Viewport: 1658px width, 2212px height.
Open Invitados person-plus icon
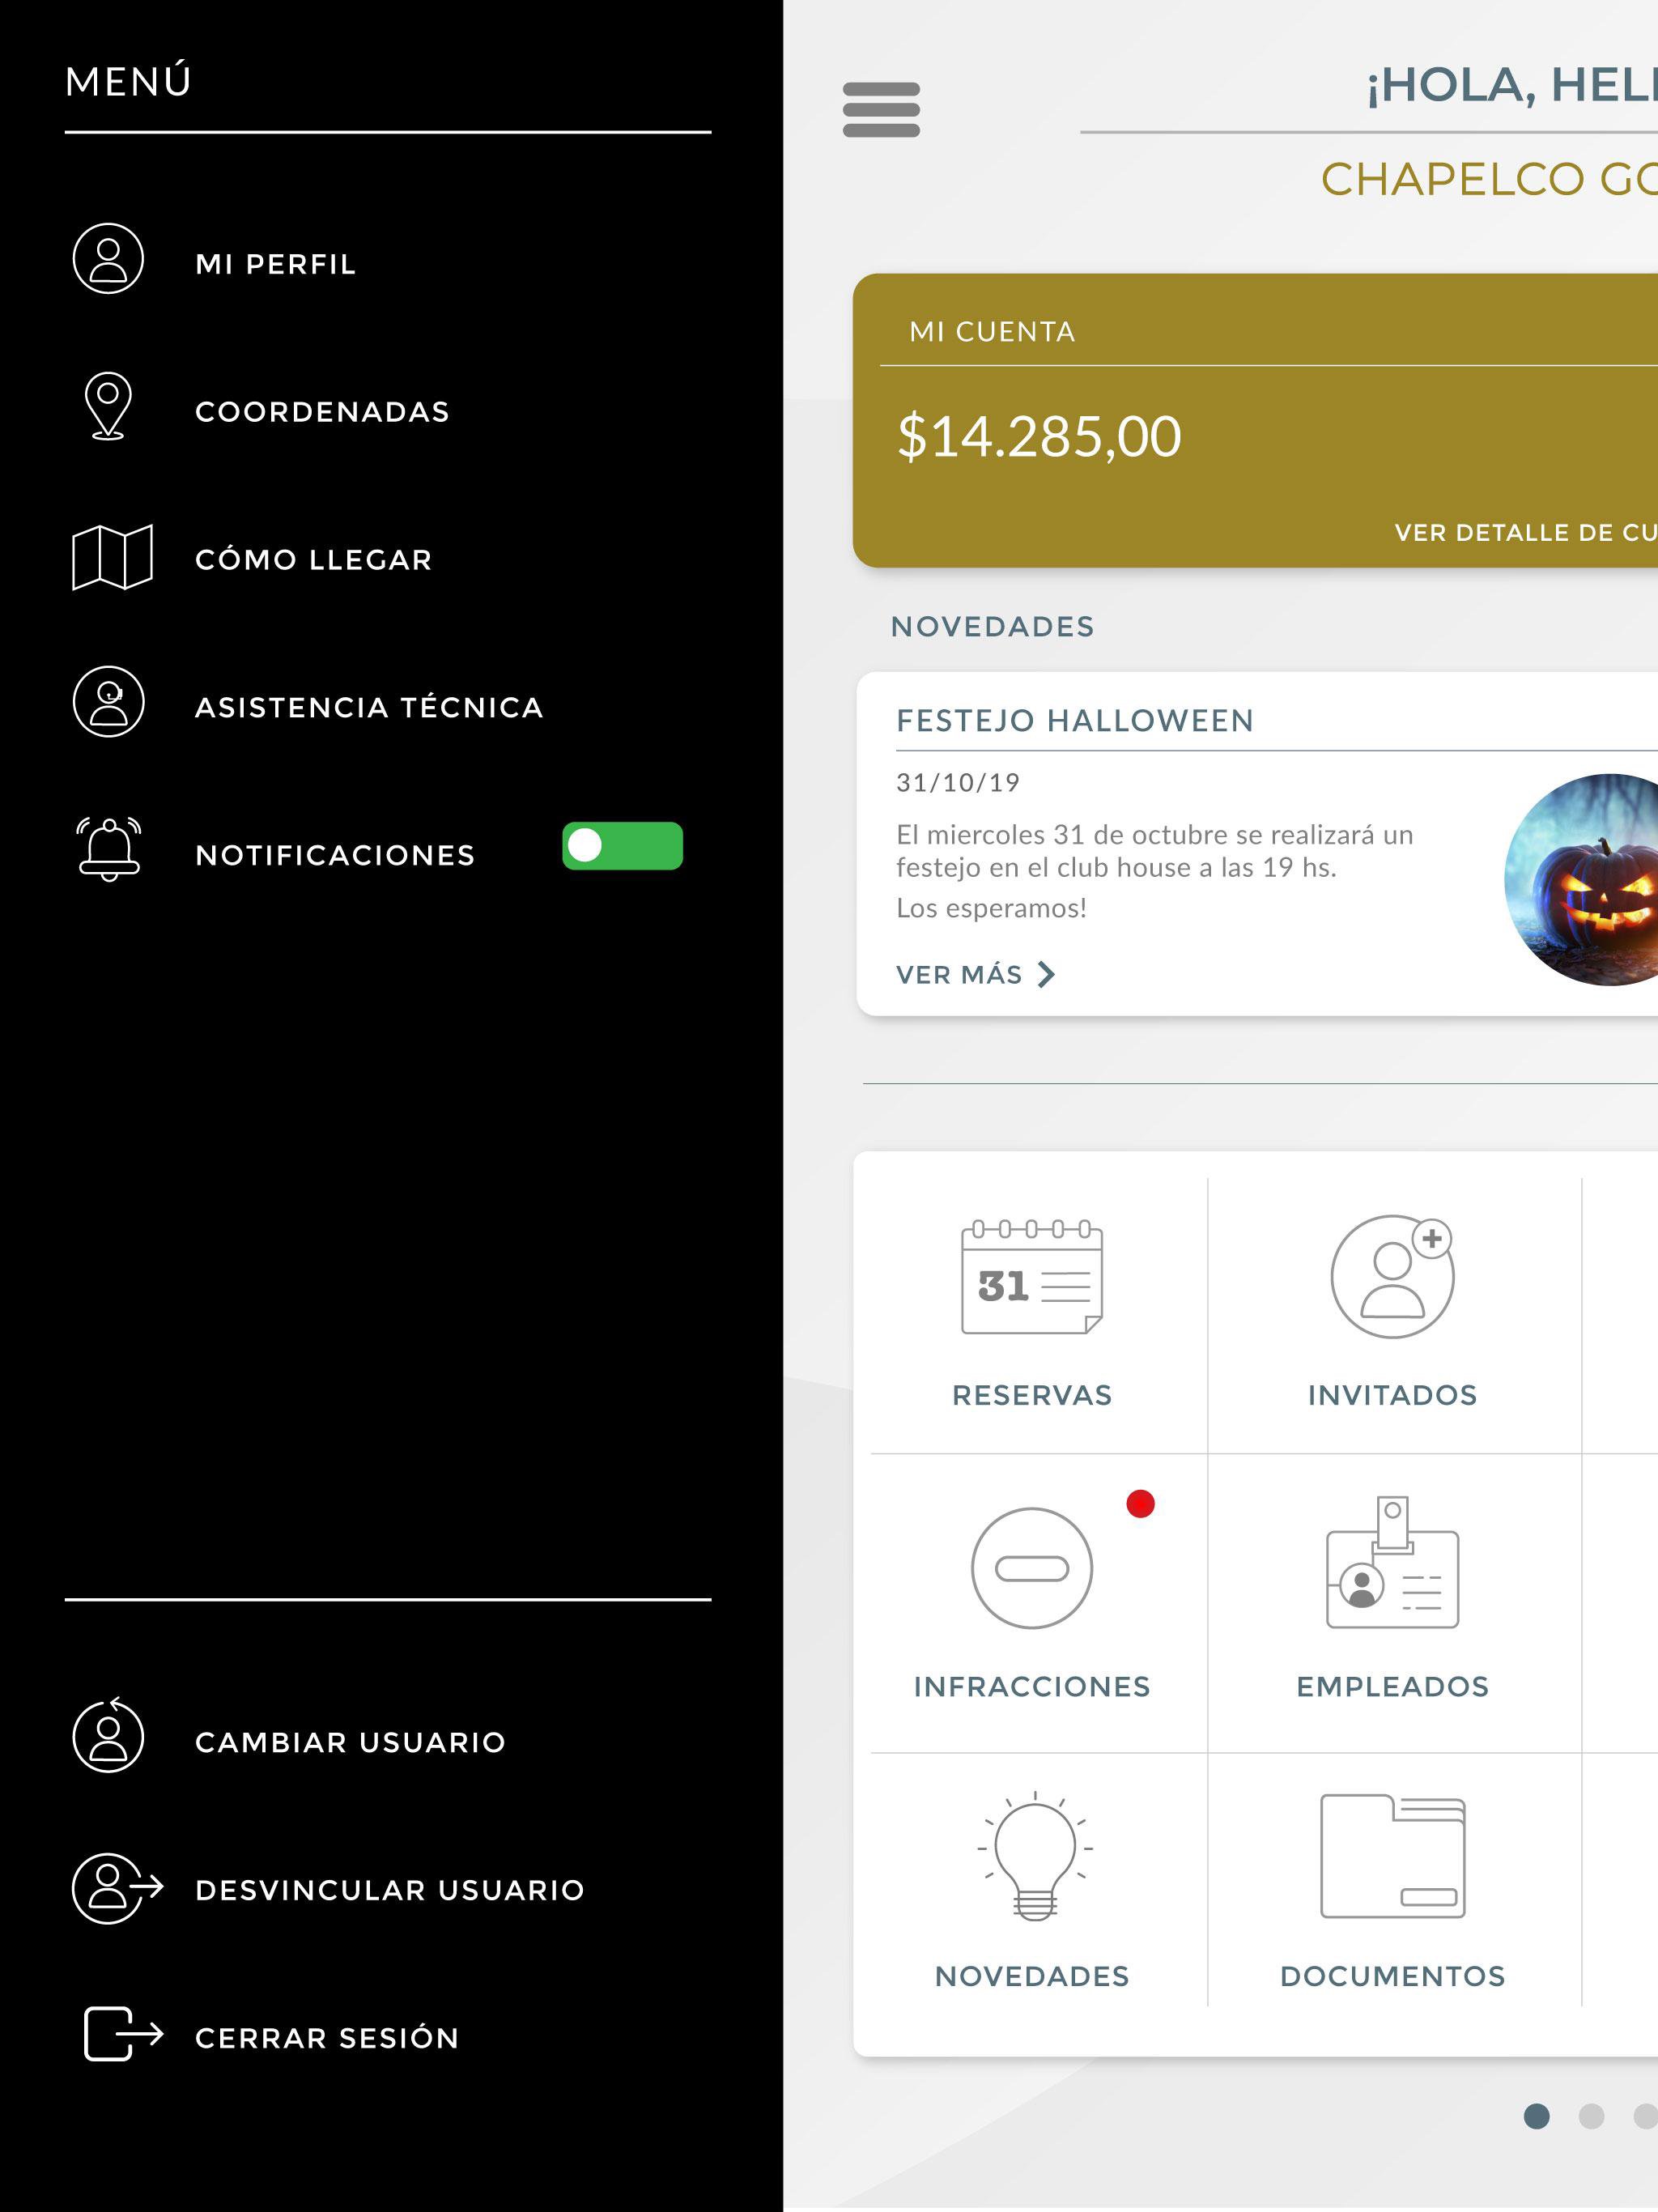click(1392, 1277)
